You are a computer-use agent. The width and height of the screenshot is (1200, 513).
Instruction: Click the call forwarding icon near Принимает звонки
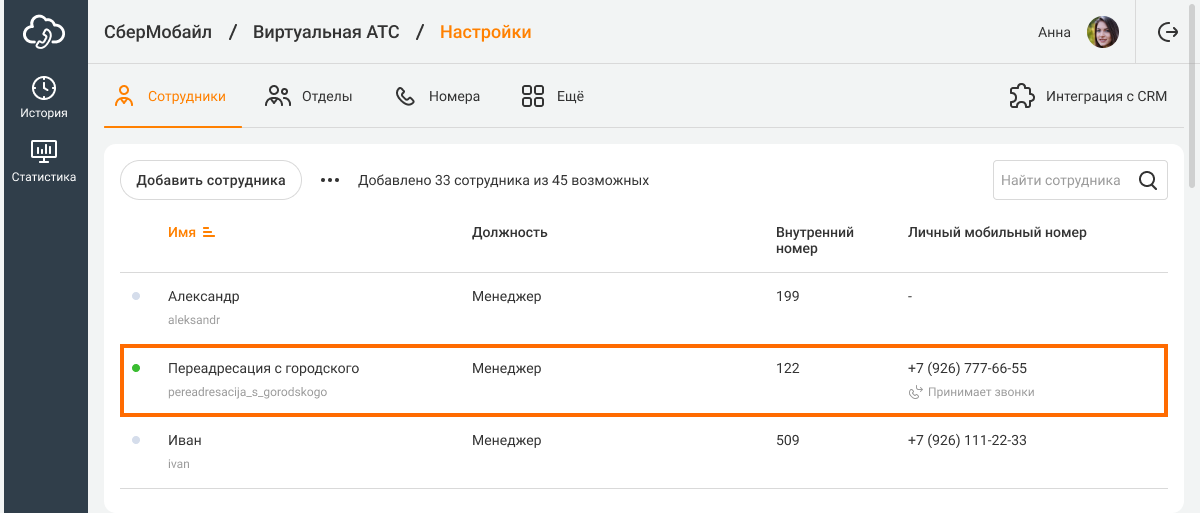point(915,392)
